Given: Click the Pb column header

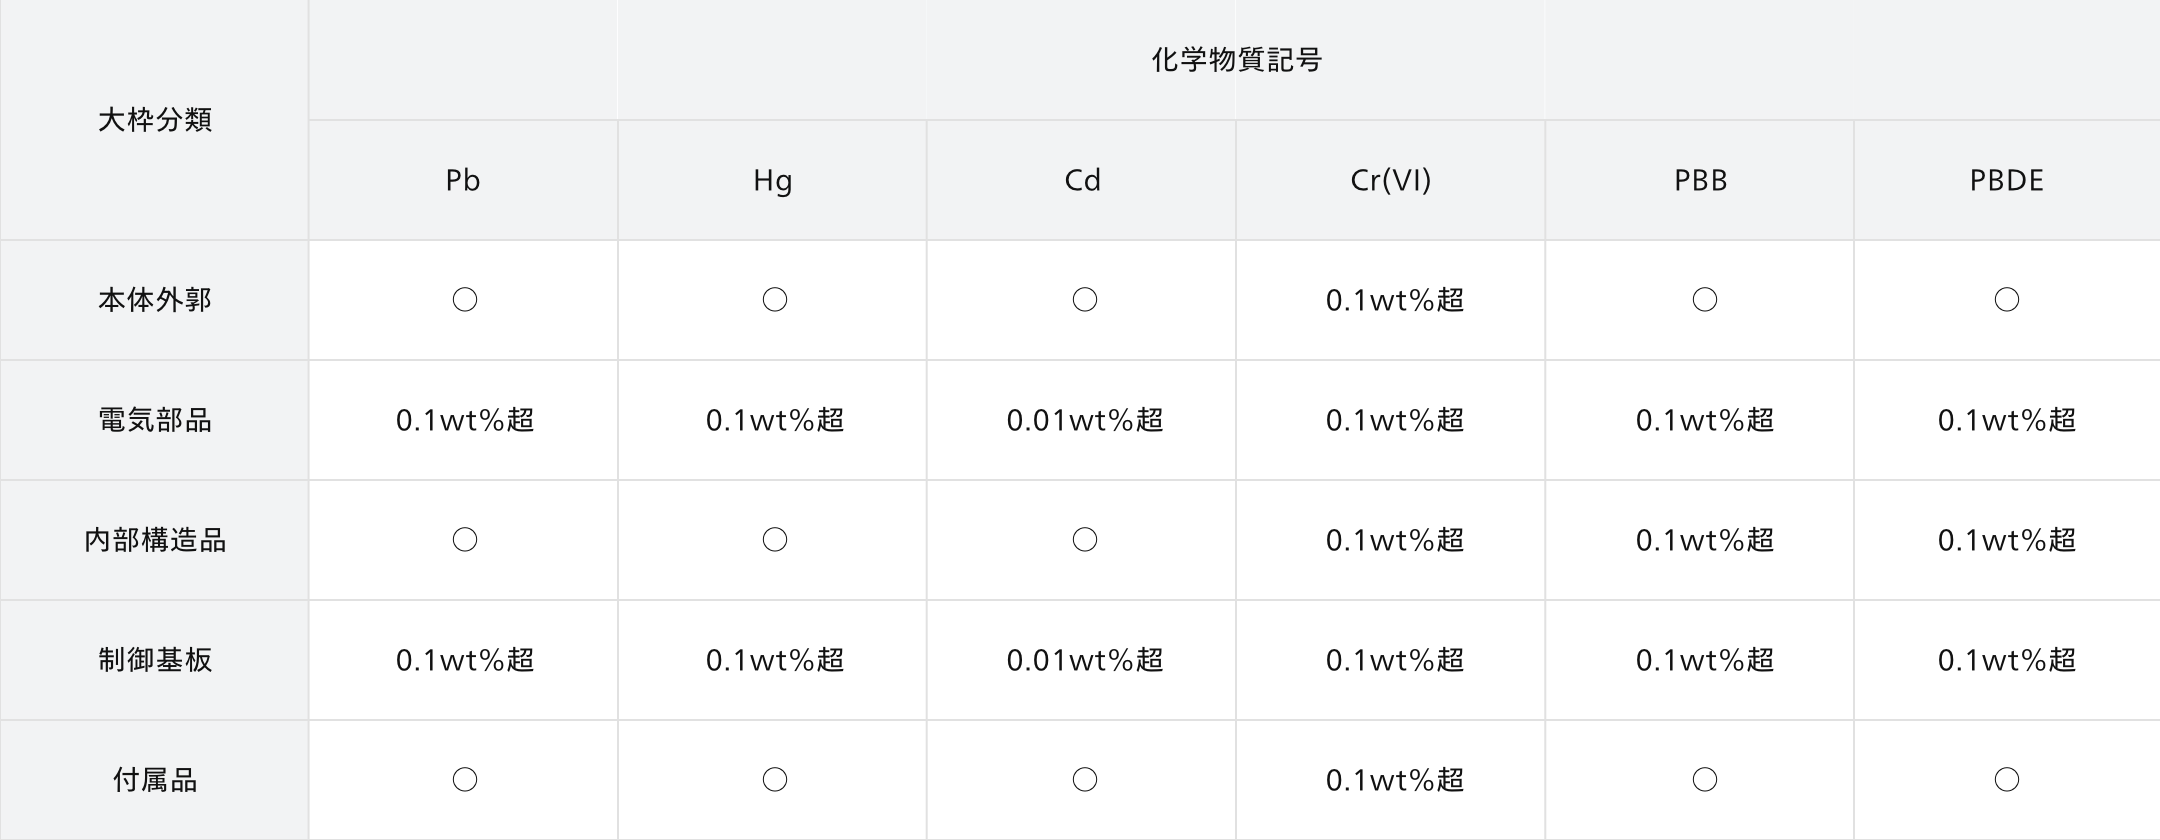Looking at the screenshot, I should click(x=463, y=180).
